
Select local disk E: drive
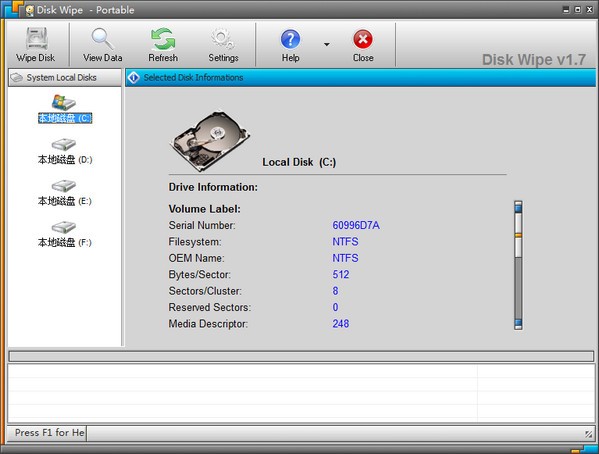(65, 193)
